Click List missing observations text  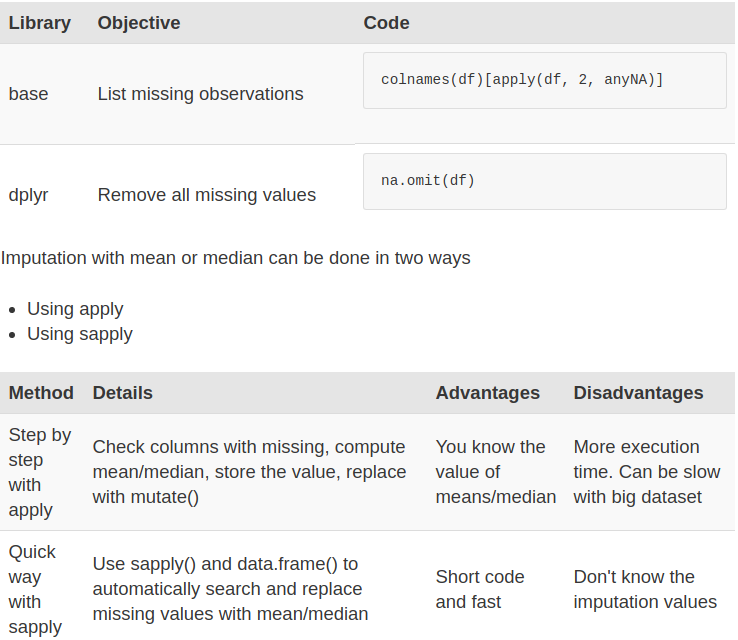(201, 94)
